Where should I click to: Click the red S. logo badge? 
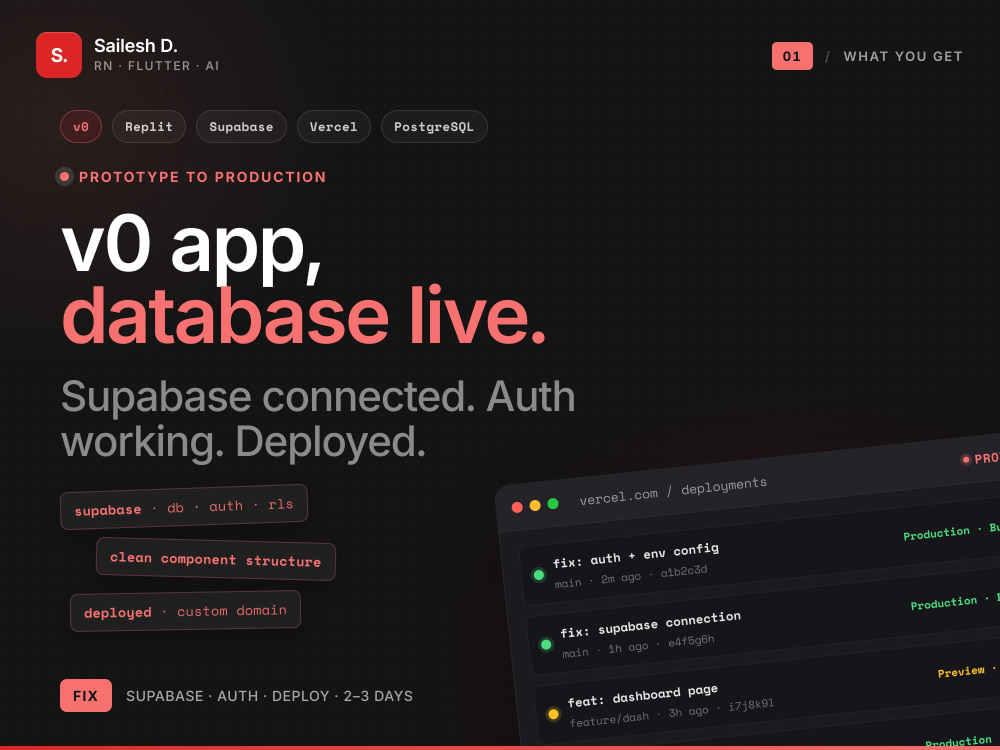(x=59, y=55)
